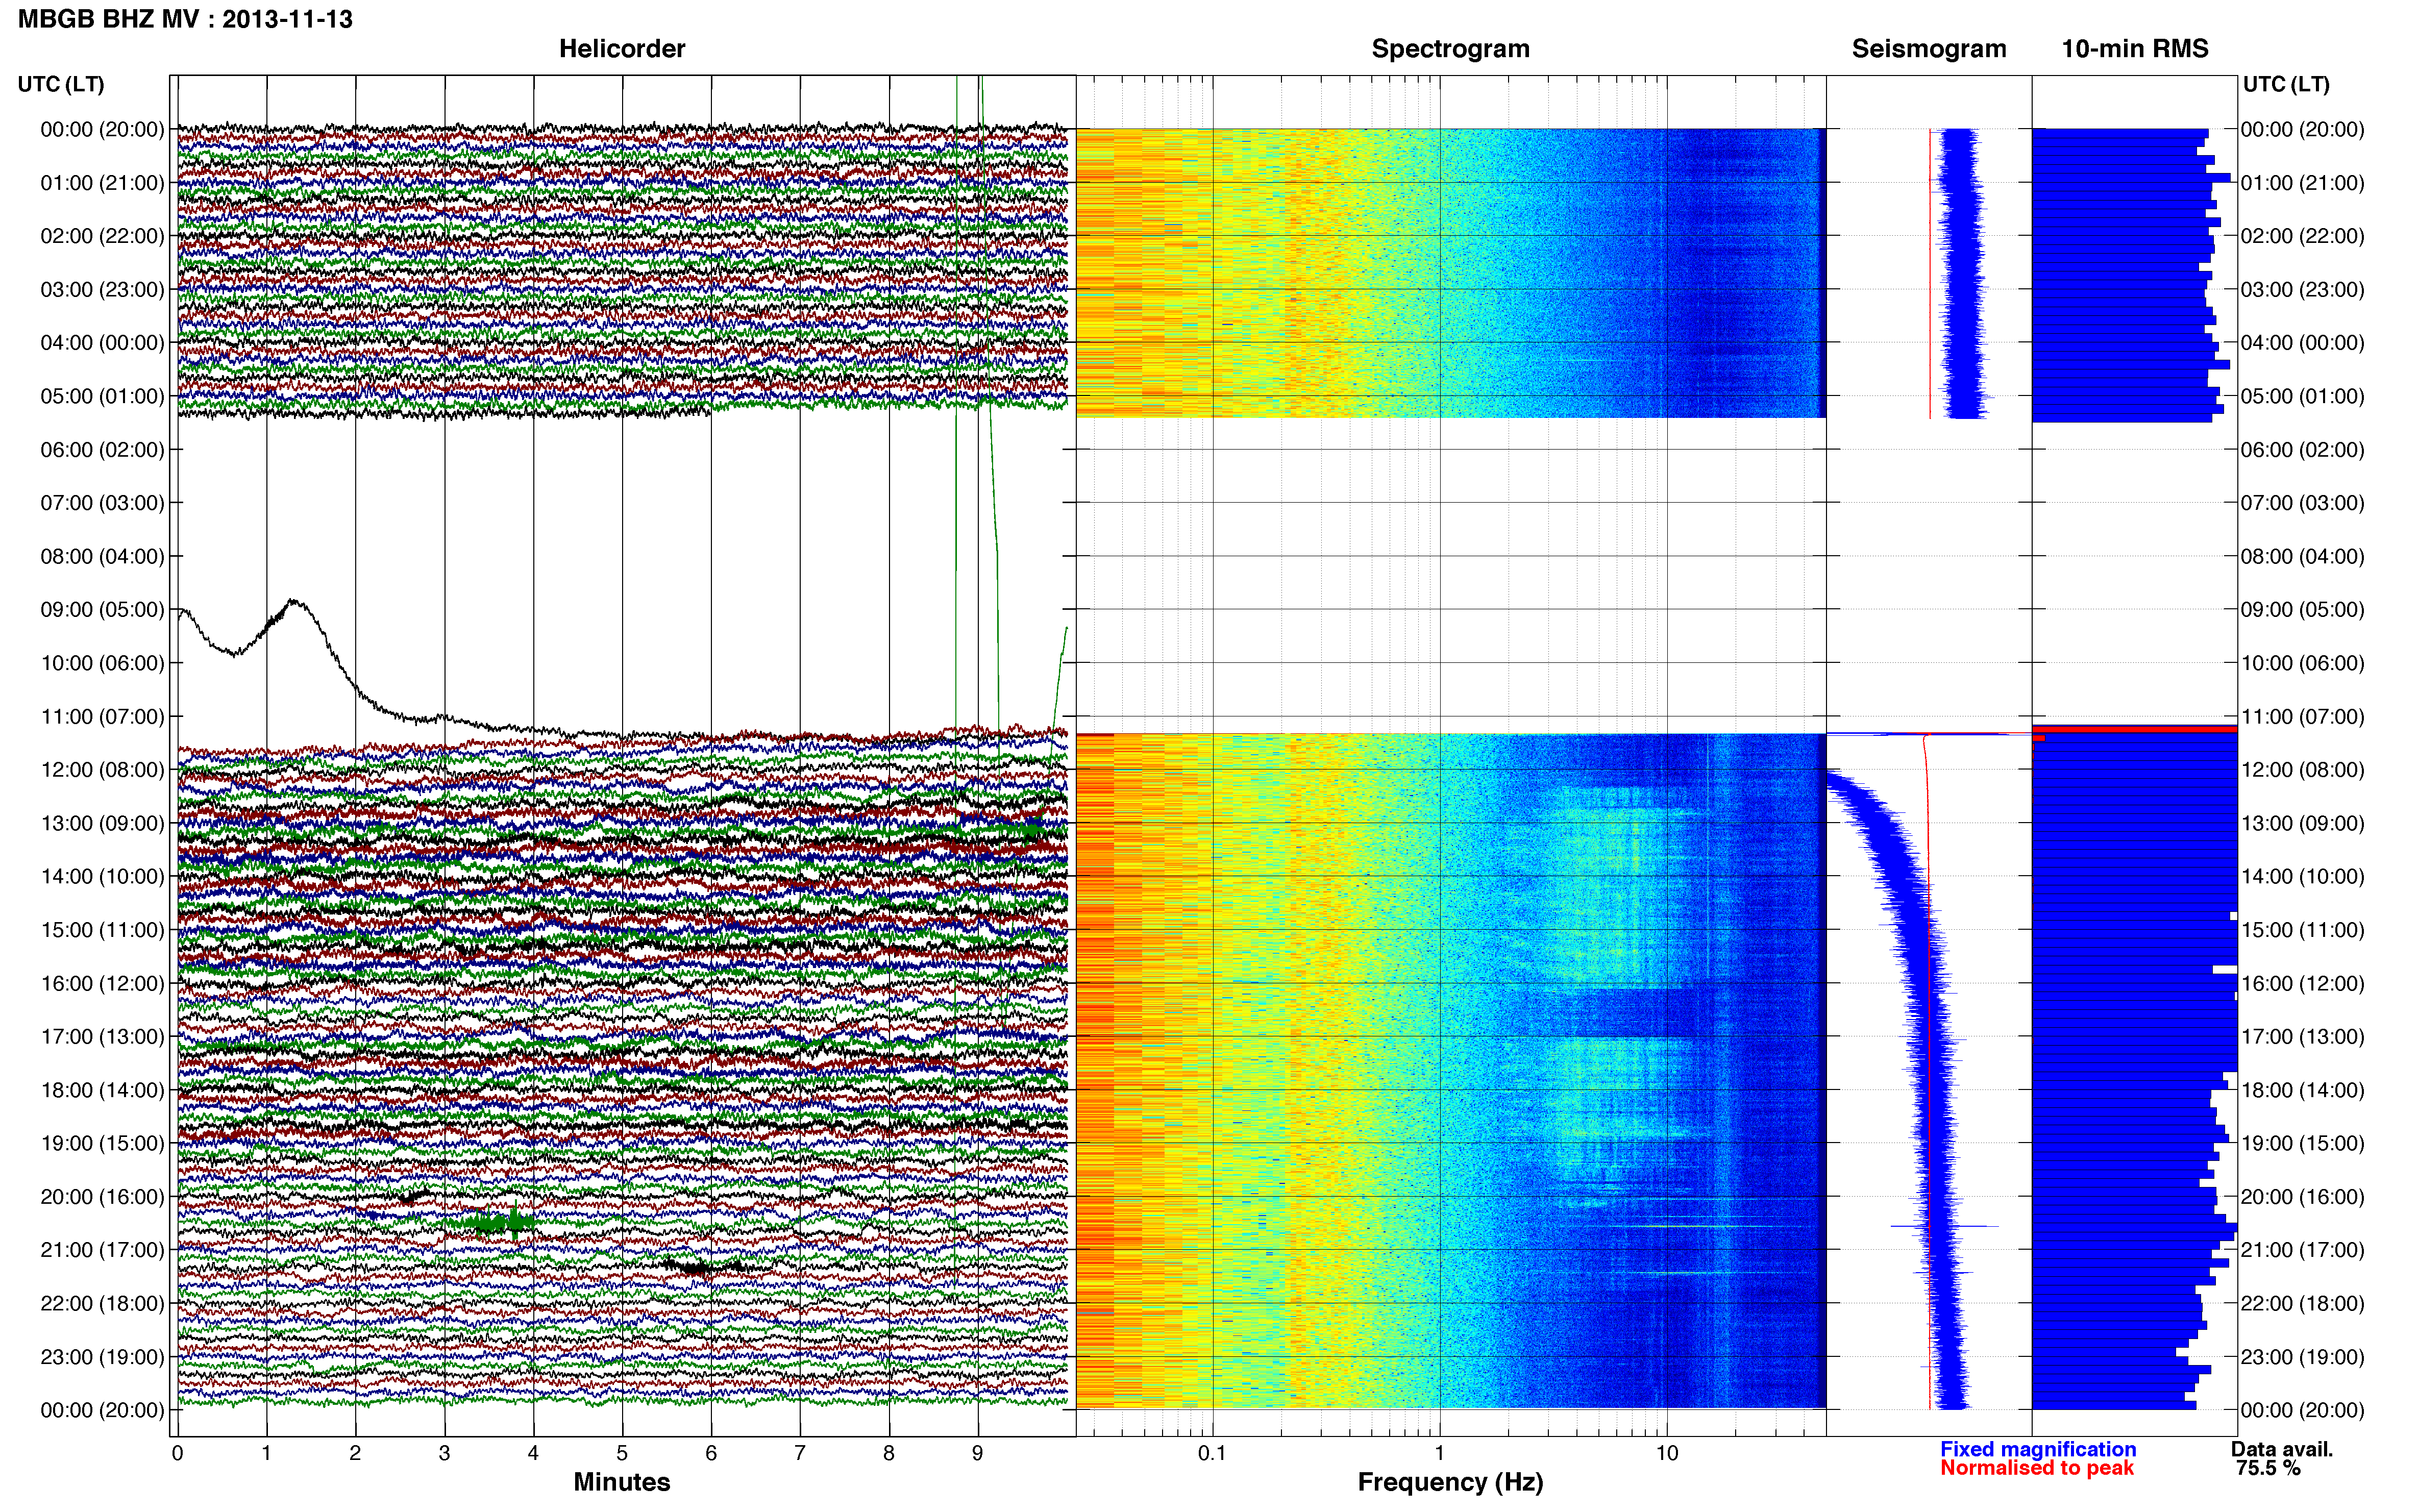Click '18:00 (14:00)' on the left helicorder axis
2419x1512 pixels.
pyautogui.click(x=102, y=1090)
